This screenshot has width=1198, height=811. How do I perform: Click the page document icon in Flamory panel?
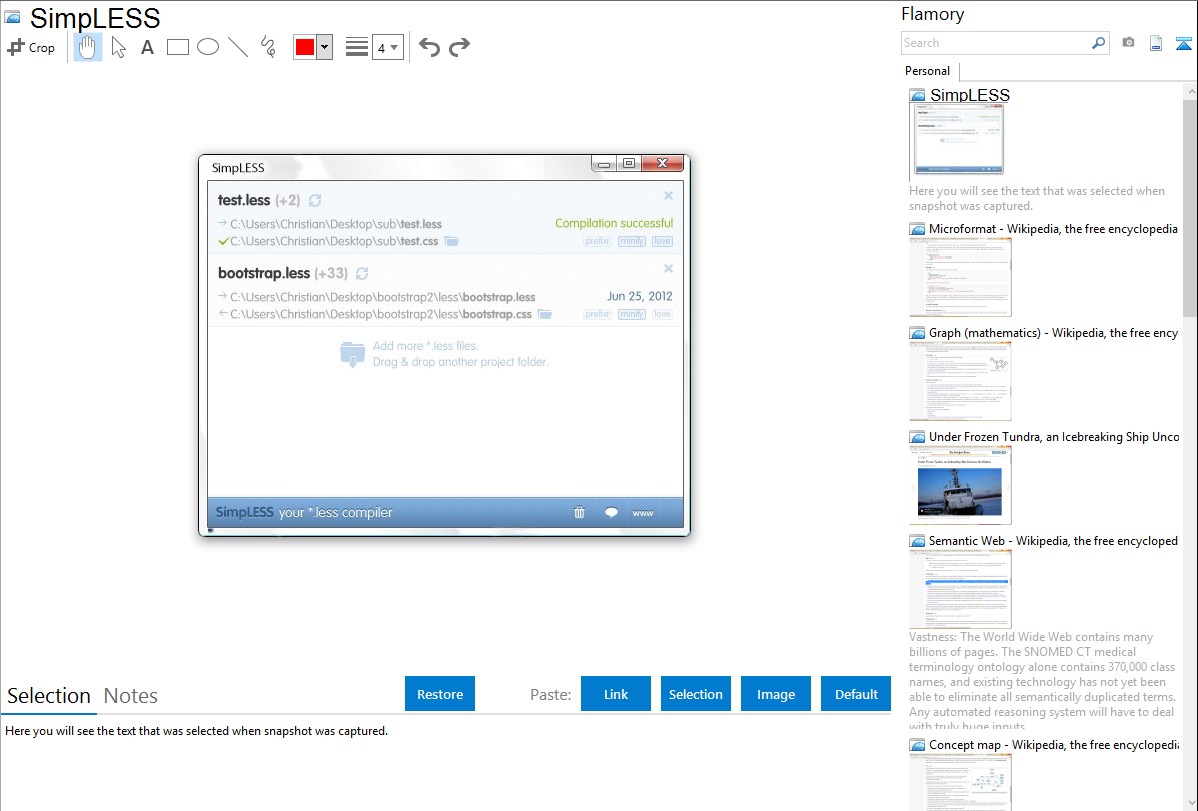[x=1156, y=43]
